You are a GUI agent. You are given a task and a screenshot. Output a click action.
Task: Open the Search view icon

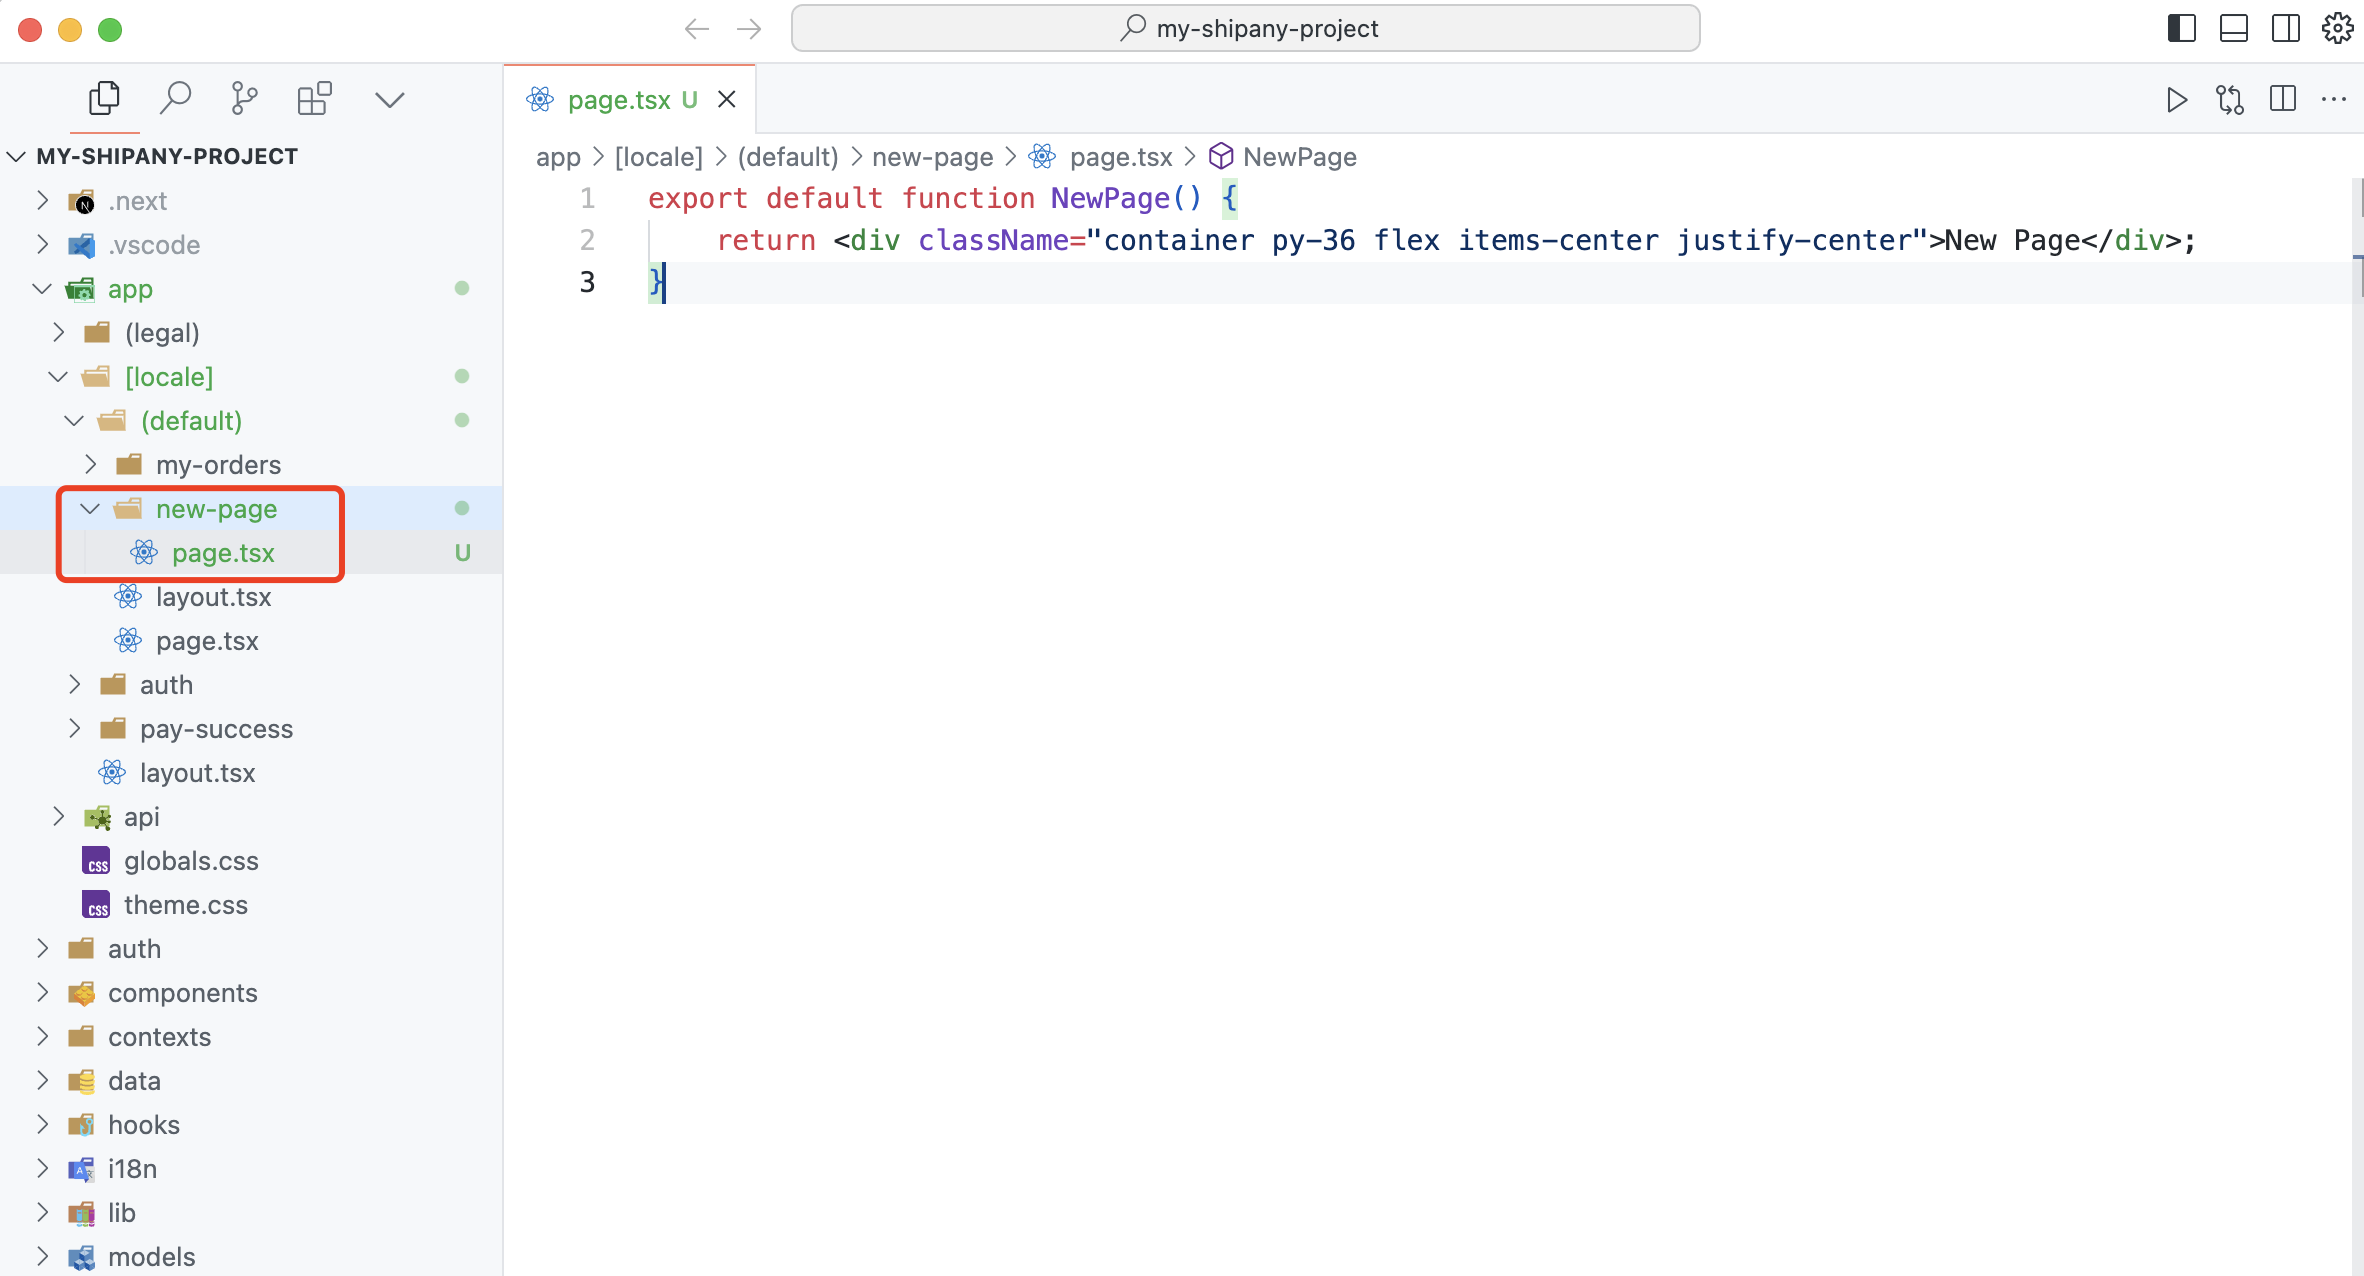[176, 98]
